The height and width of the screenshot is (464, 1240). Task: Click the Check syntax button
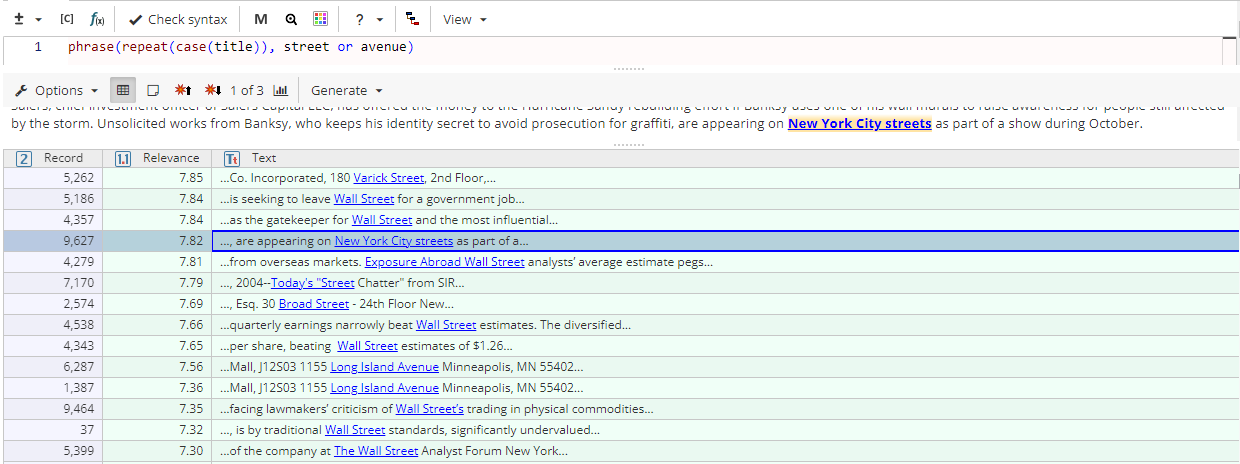[x=179, y=19]
